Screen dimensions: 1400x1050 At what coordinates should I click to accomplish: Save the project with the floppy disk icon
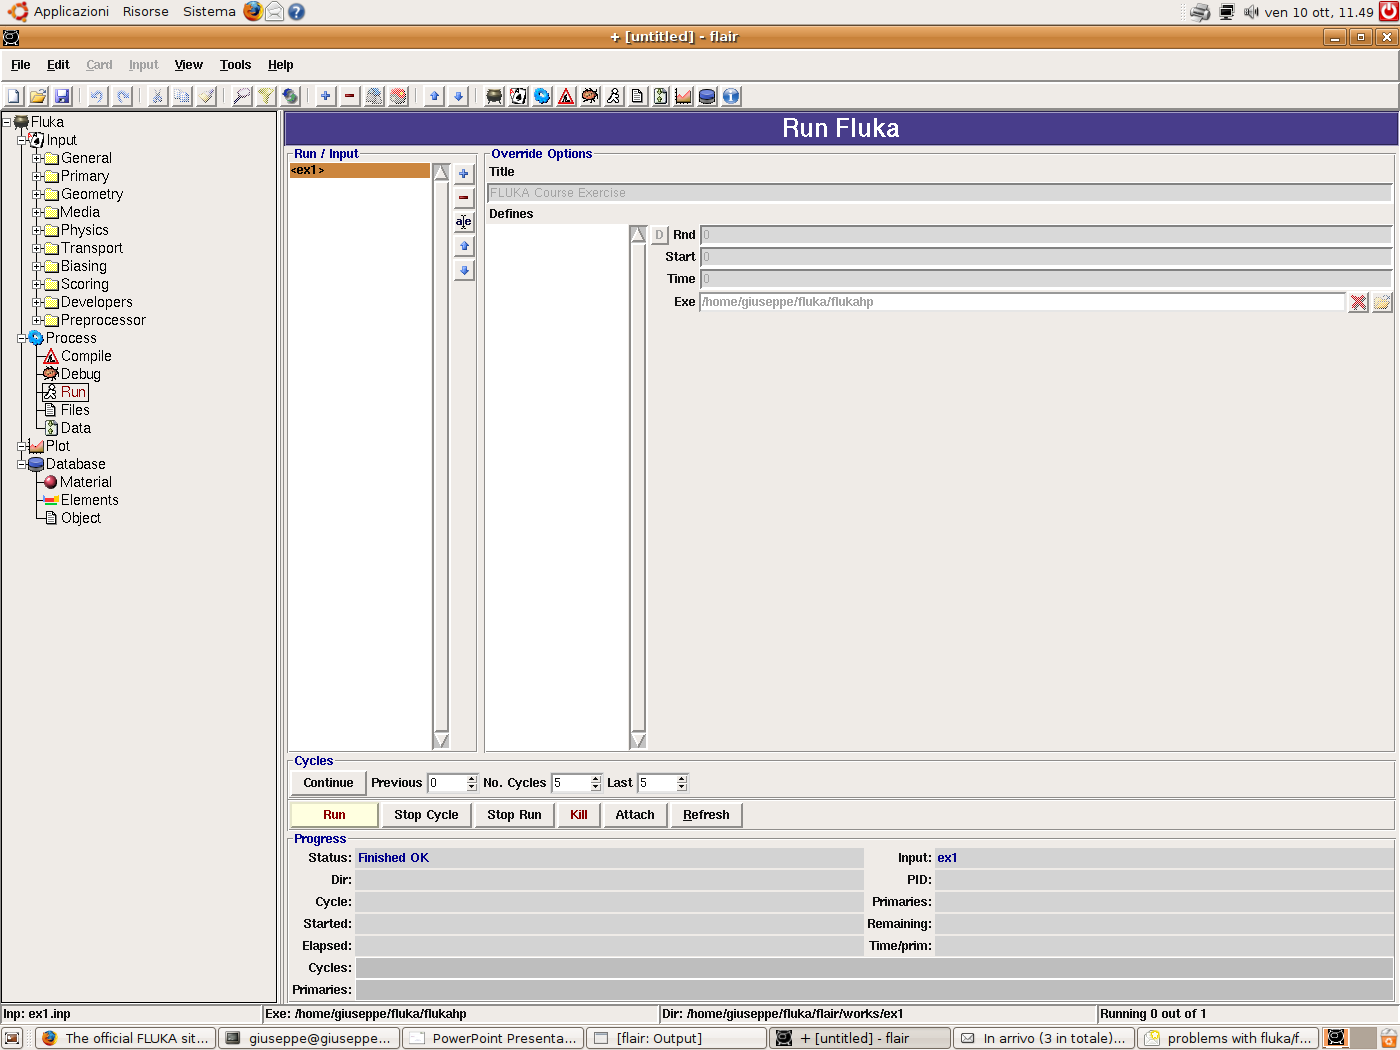coord(62,96)
